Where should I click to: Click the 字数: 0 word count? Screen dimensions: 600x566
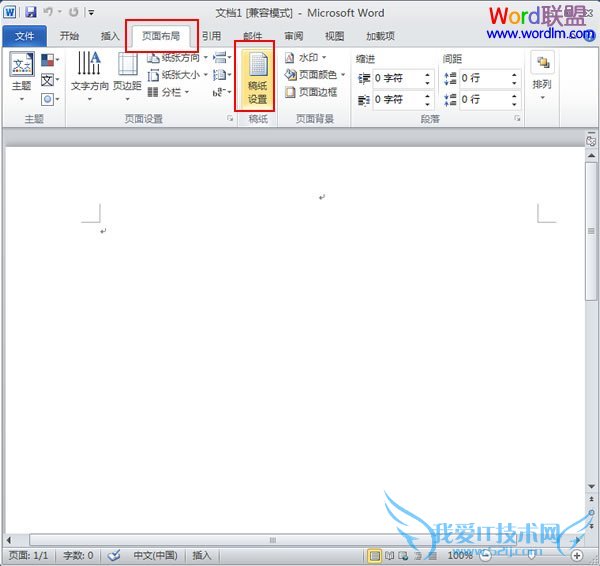click(78, 555)
